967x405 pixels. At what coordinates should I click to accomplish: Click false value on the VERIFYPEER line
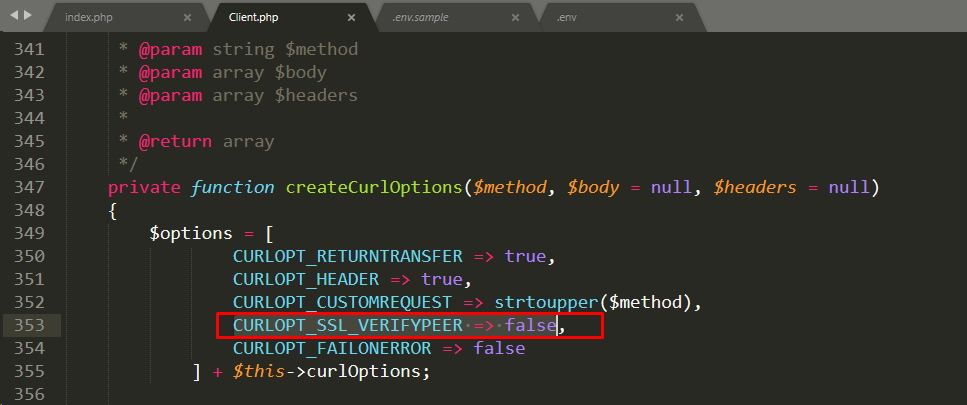coord(530,325)
